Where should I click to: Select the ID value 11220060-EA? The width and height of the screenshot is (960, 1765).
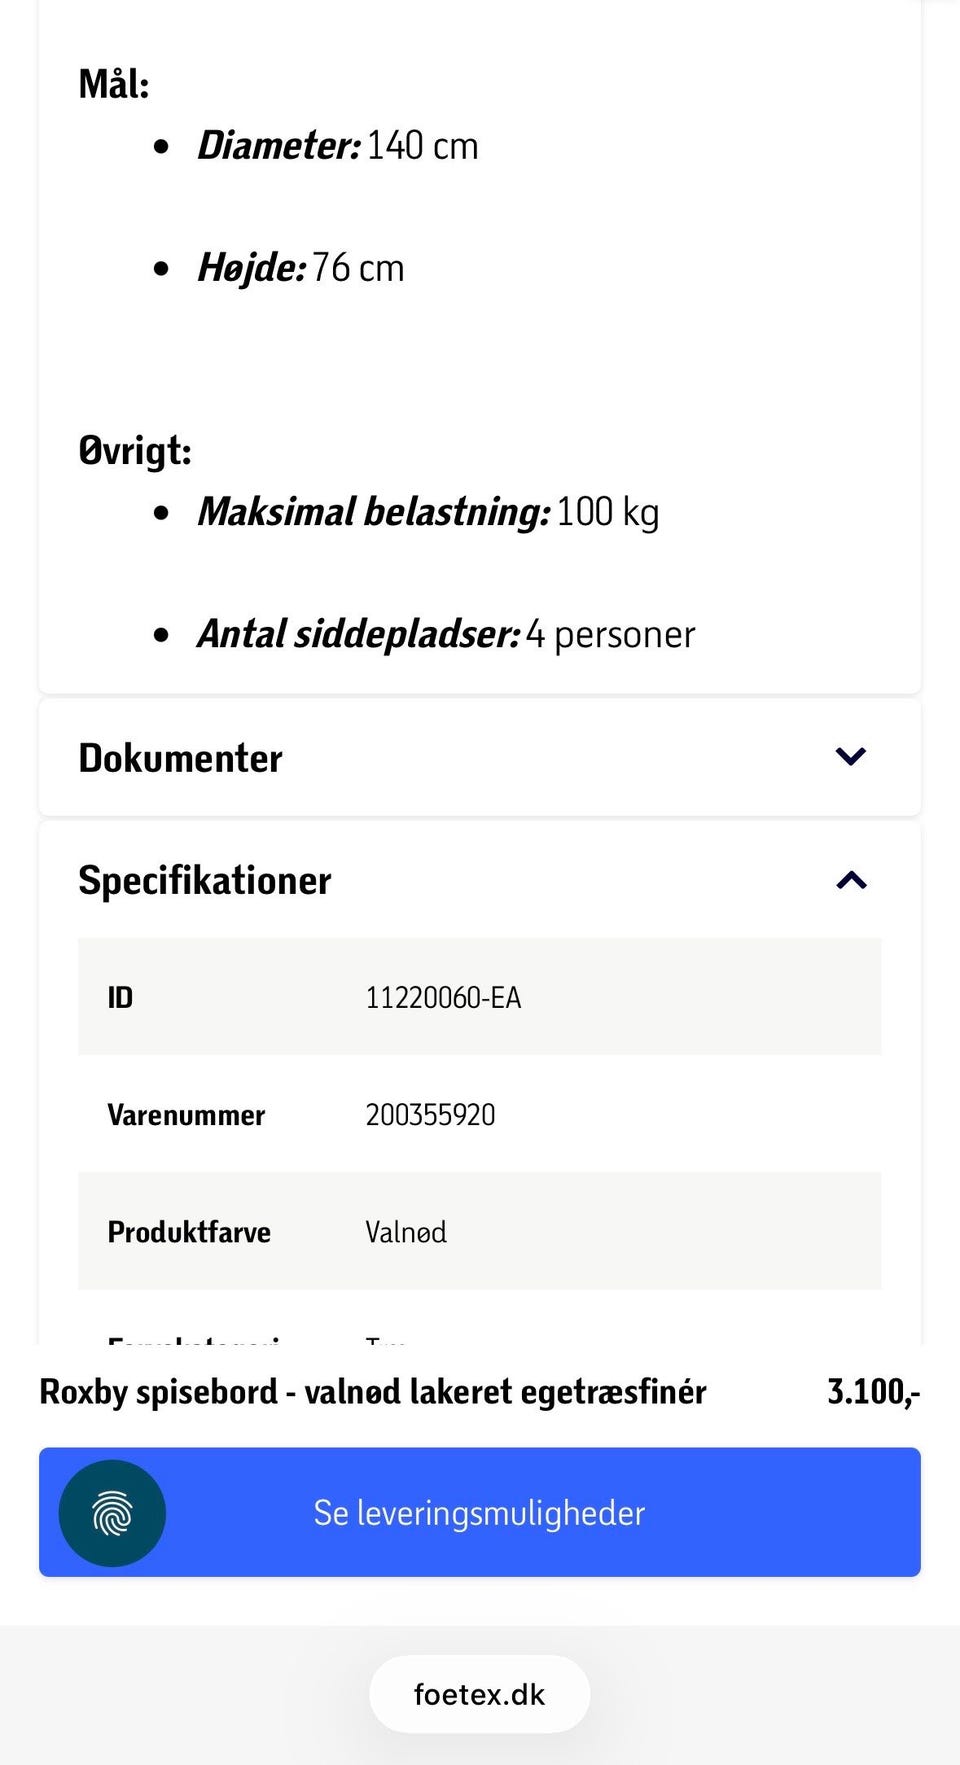pos(443,998)
